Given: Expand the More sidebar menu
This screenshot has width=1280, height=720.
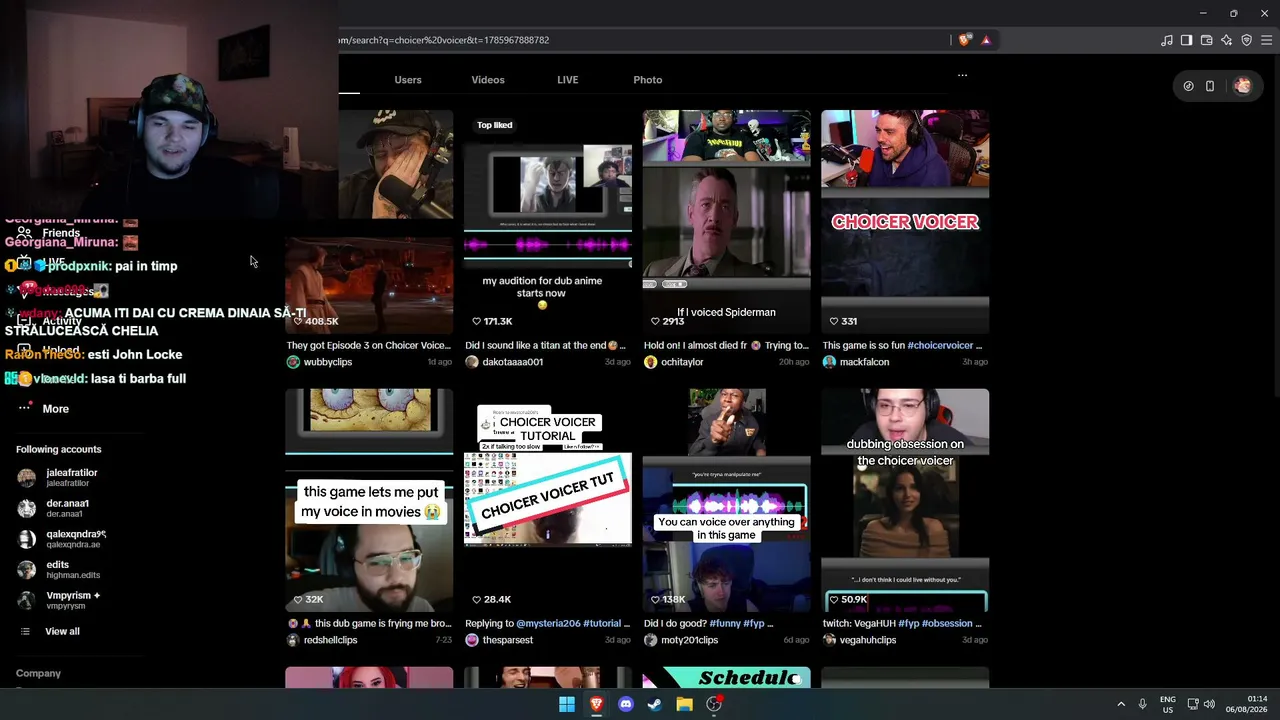Looking at the screenshot, I should (x=44, y=409).
